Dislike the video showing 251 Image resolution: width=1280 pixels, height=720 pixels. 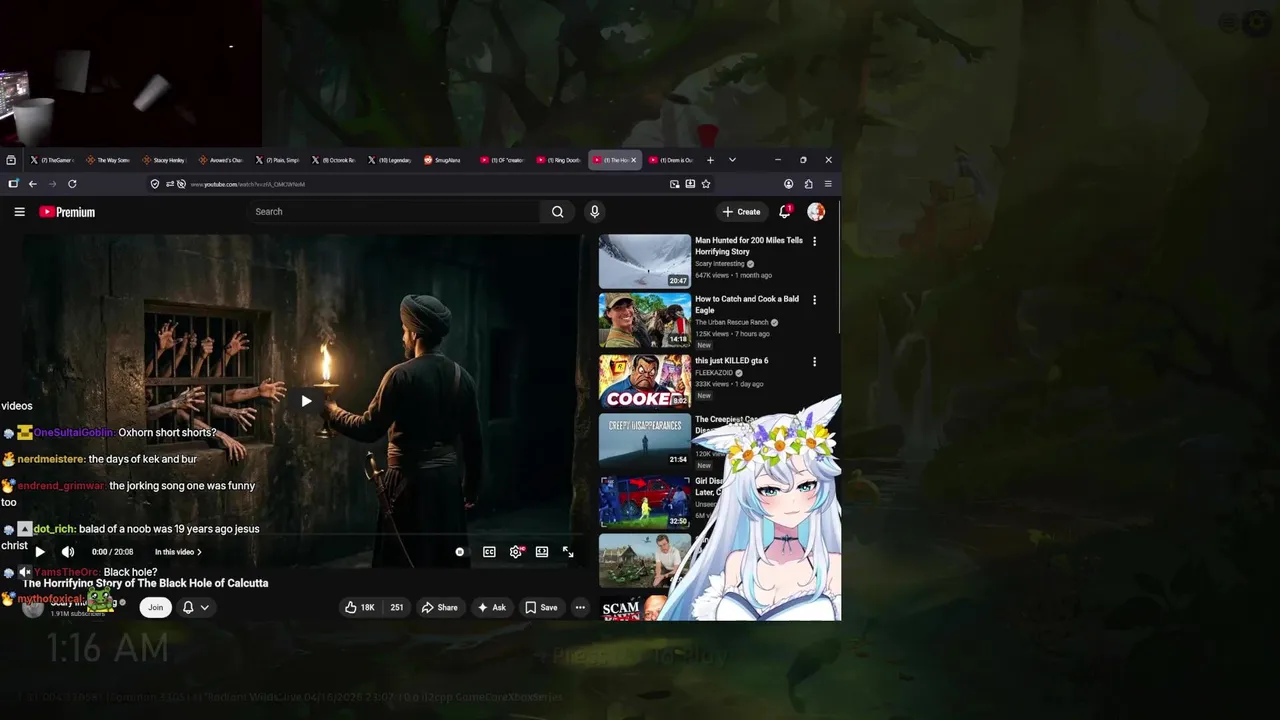click(397, 607)
